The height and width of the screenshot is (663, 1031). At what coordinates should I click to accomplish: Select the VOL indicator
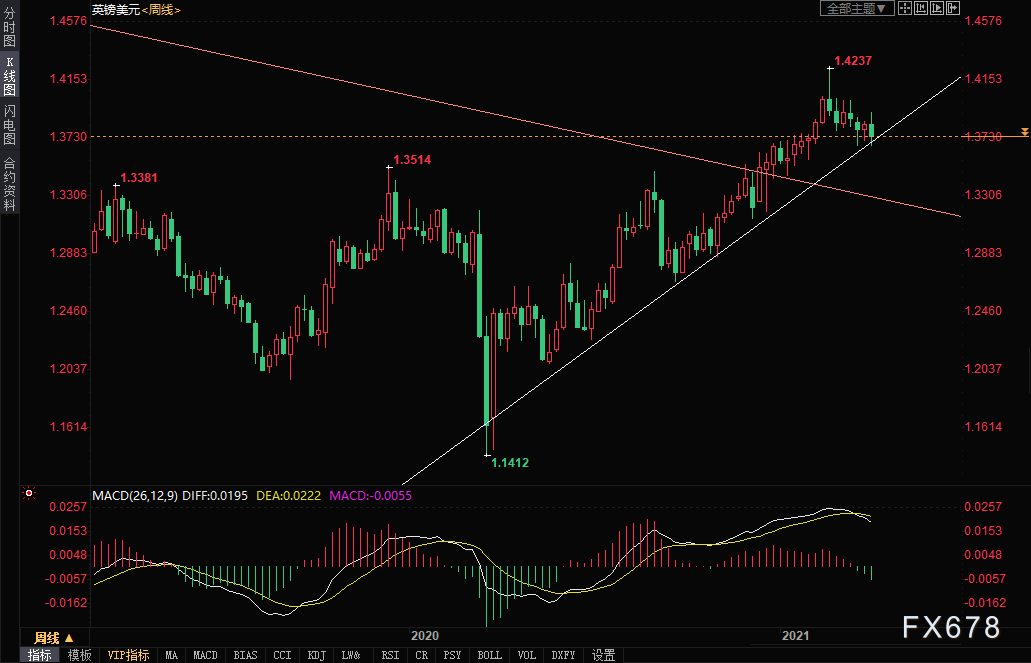pyautogui.click(x=526, y=655)
